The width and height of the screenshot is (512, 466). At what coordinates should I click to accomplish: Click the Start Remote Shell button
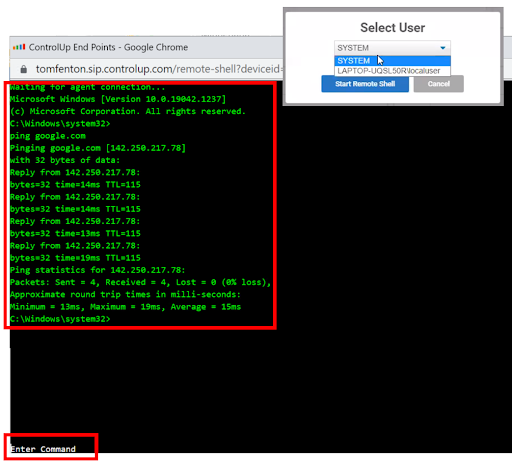[365, 84]
